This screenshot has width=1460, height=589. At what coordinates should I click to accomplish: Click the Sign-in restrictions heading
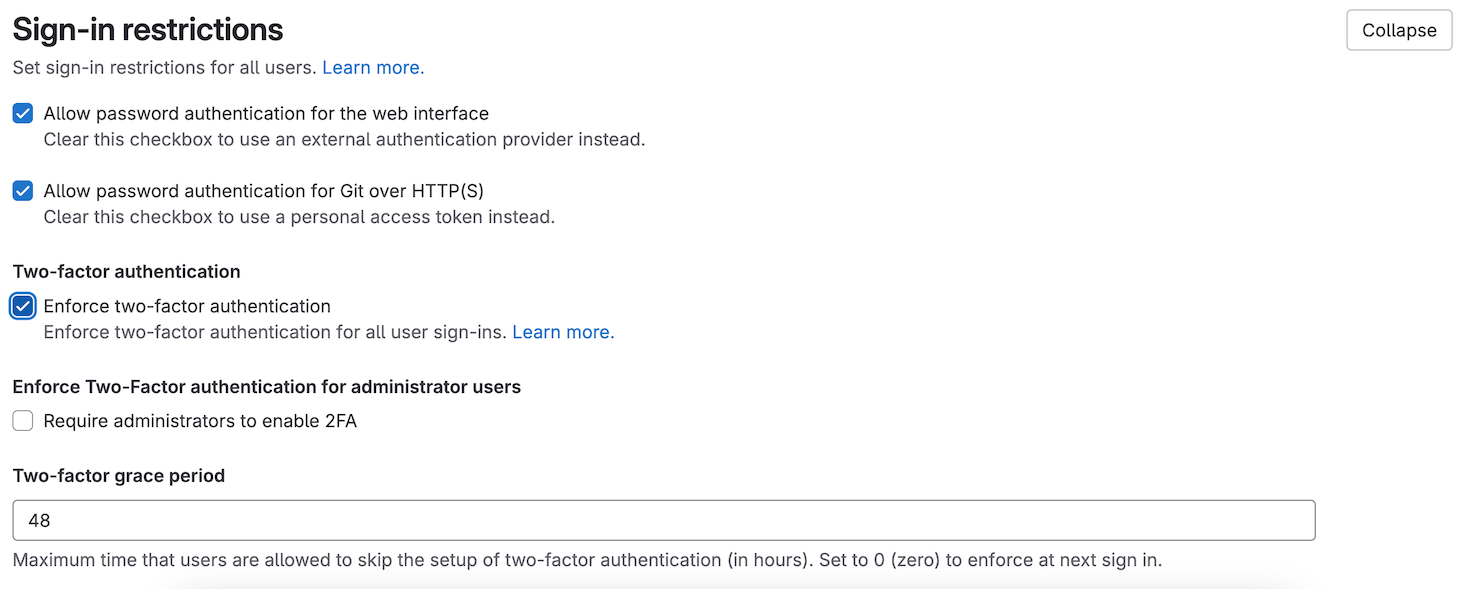click(x=147, y=29)
